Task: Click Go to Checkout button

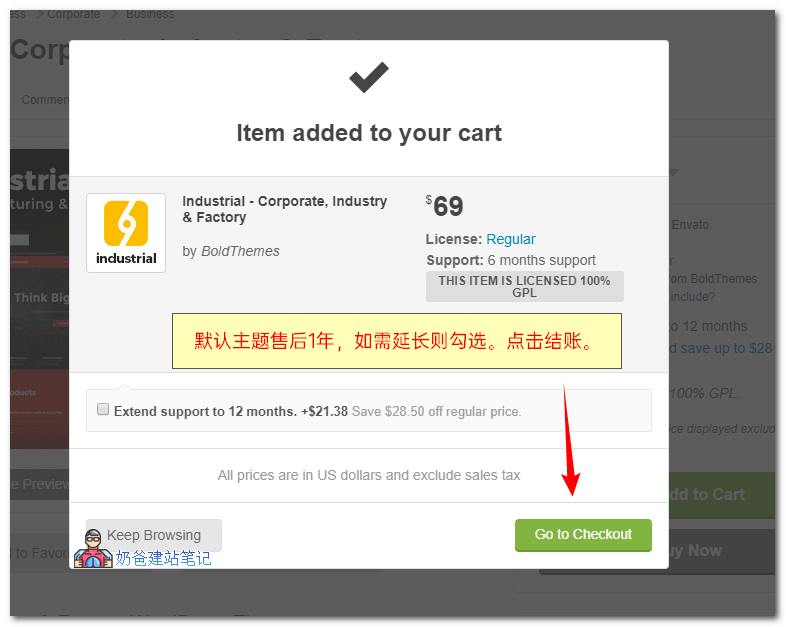Action: pyautogui.click(x=583, y=535)
